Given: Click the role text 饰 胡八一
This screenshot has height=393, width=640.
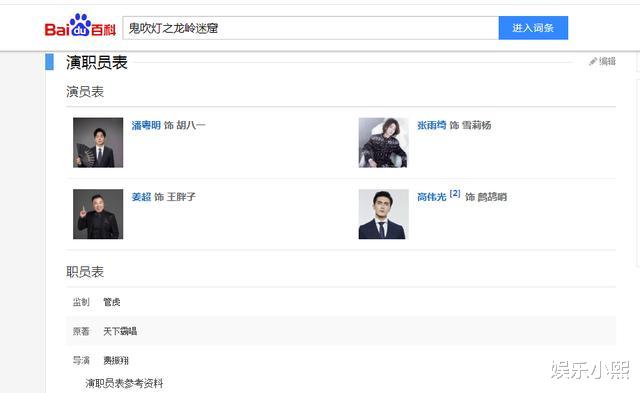Looking at the screenshot, I should pos(184,125).
